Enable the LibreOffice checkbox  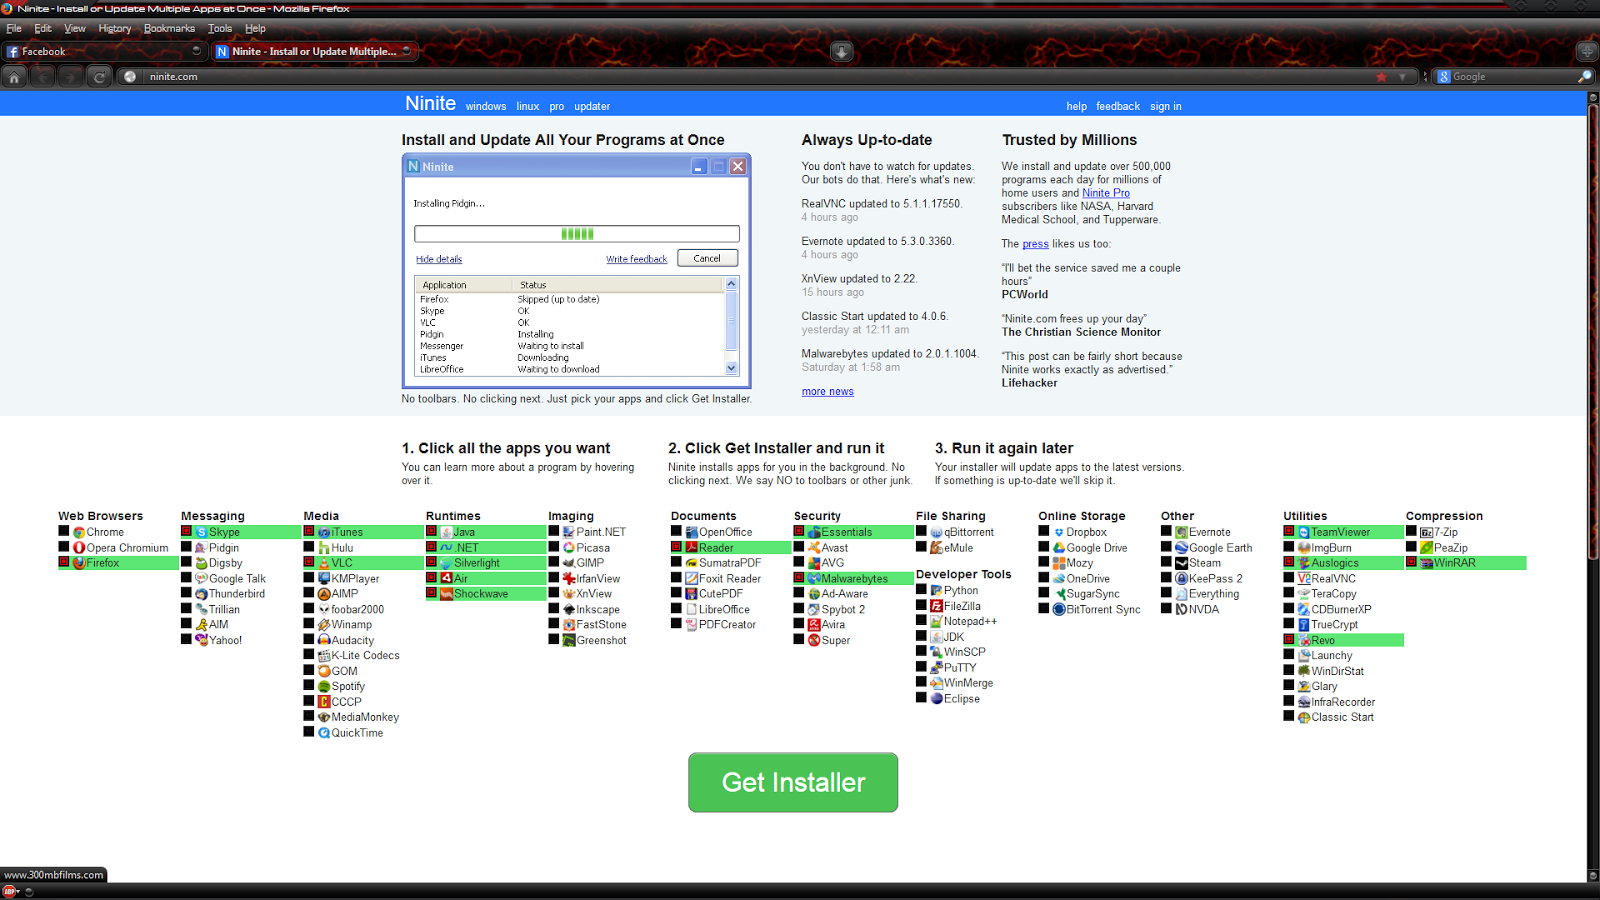coord(676,609)
